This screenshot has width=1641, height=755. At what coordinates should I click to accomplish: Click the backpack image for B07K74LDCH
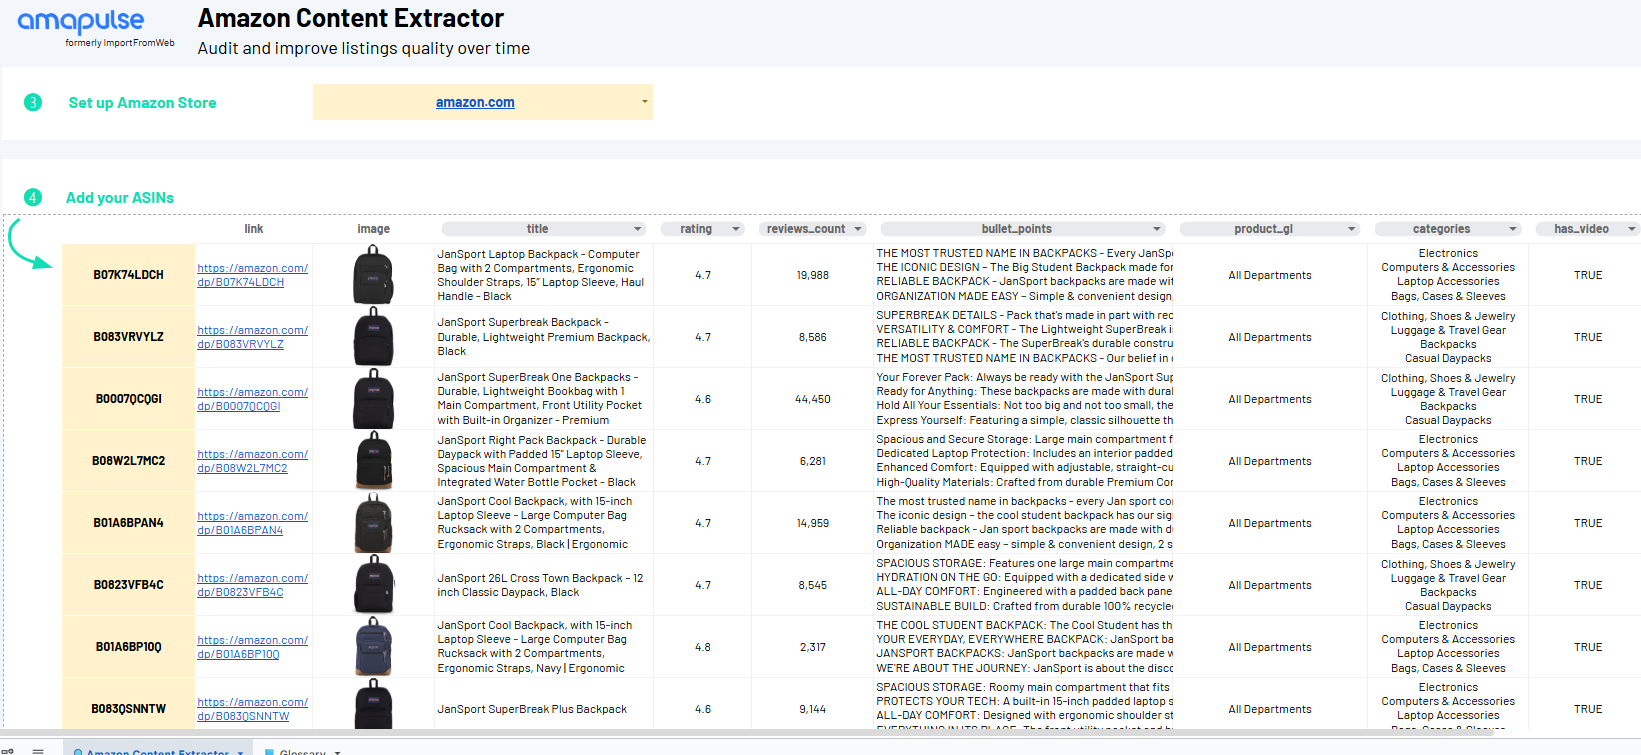(x=373, y=275)
